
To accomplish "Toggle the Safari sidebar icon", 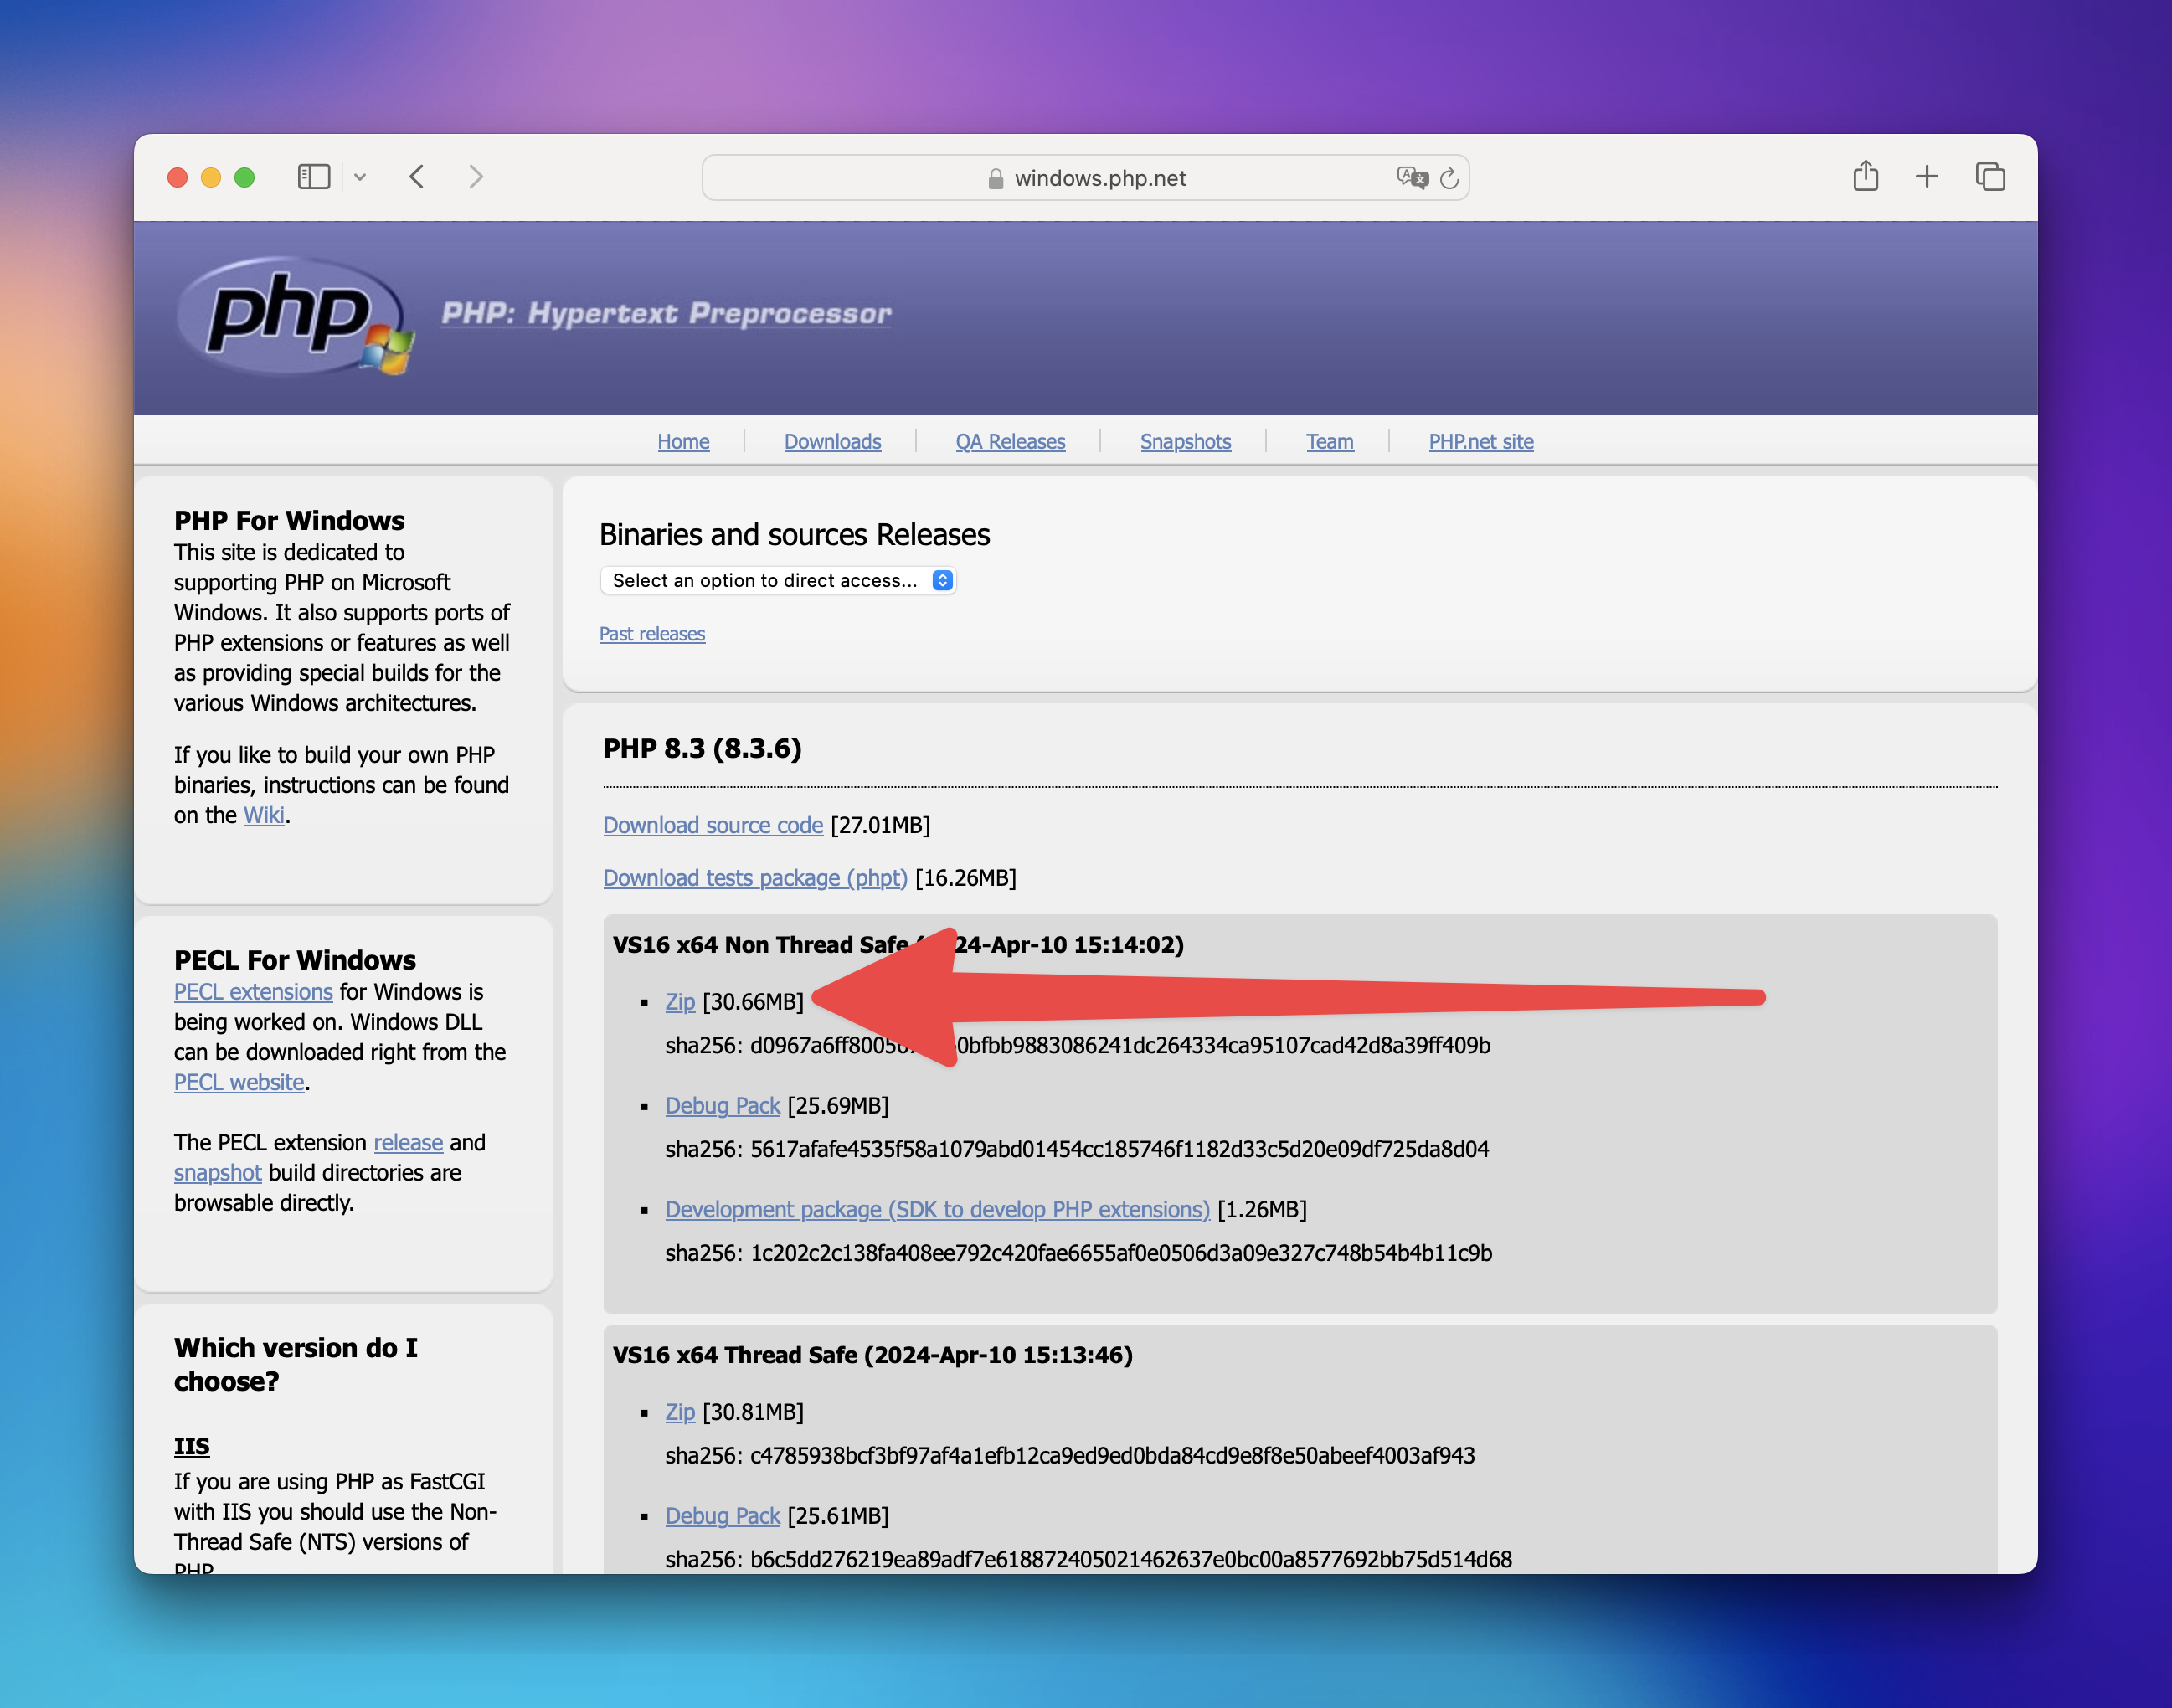I will coord(313,177).
